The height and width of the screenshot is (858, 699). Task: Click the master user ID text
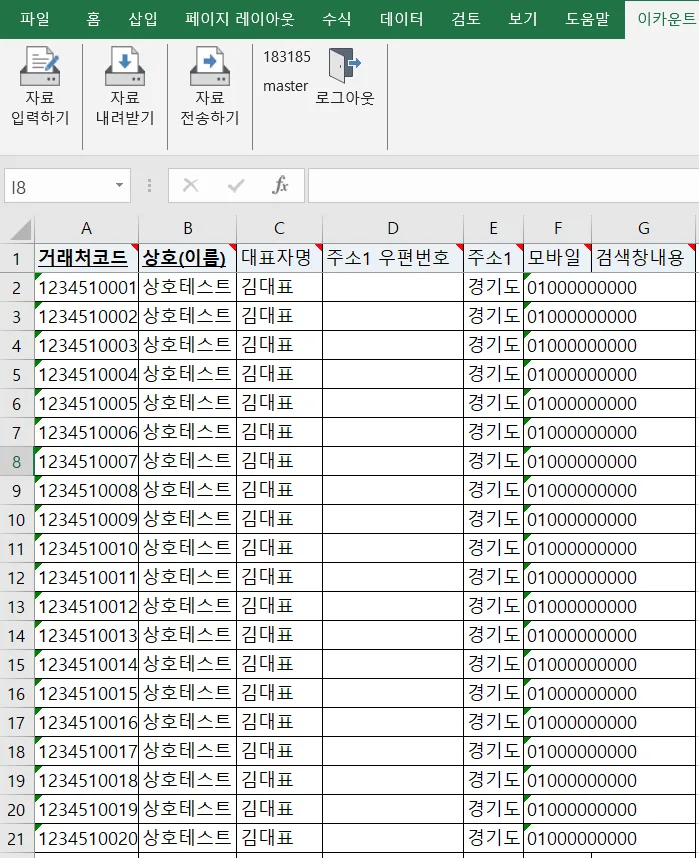(285, 86)
